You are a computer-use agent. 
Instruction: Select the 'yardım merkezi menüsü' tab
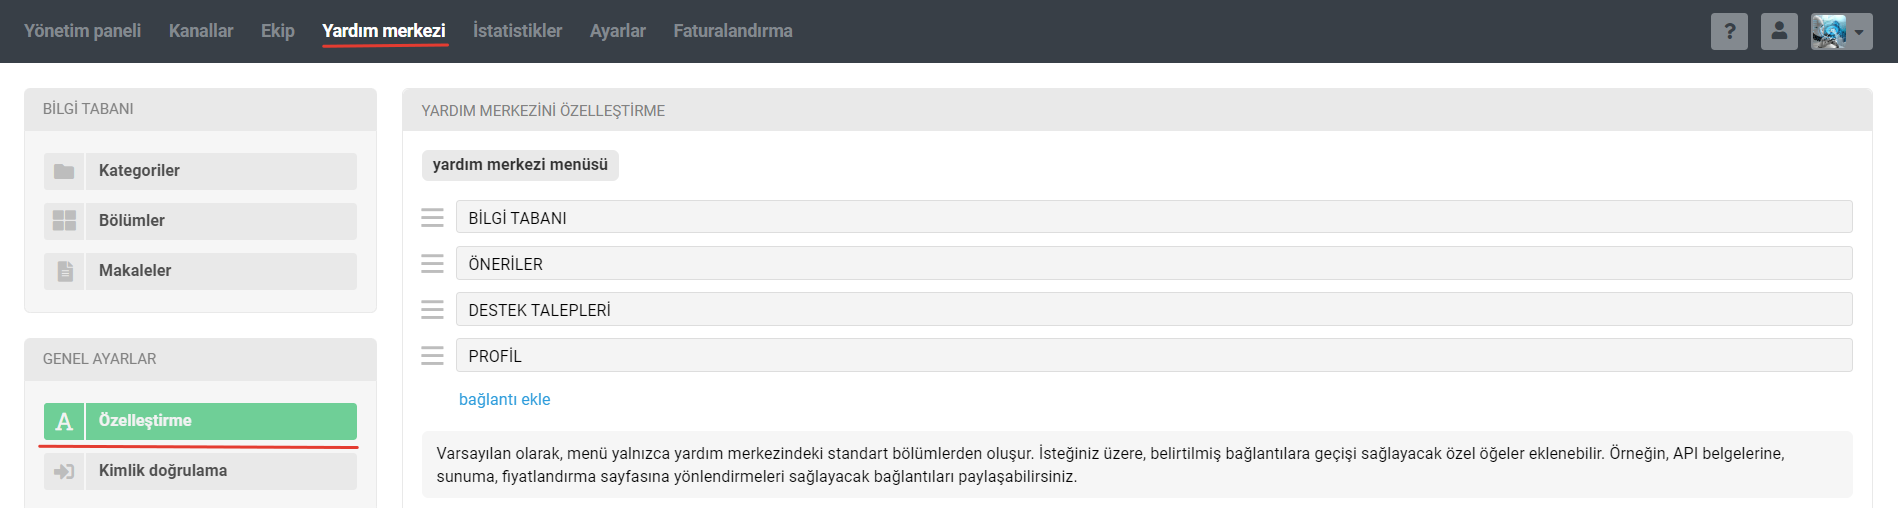(520, 165)
